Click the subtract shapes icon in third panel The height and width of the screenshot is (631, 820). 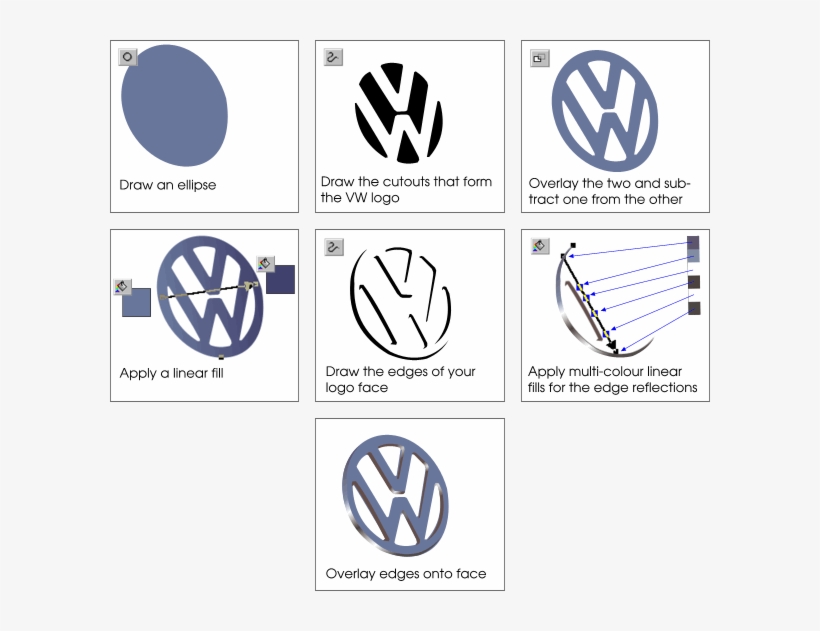click(540, 58)
